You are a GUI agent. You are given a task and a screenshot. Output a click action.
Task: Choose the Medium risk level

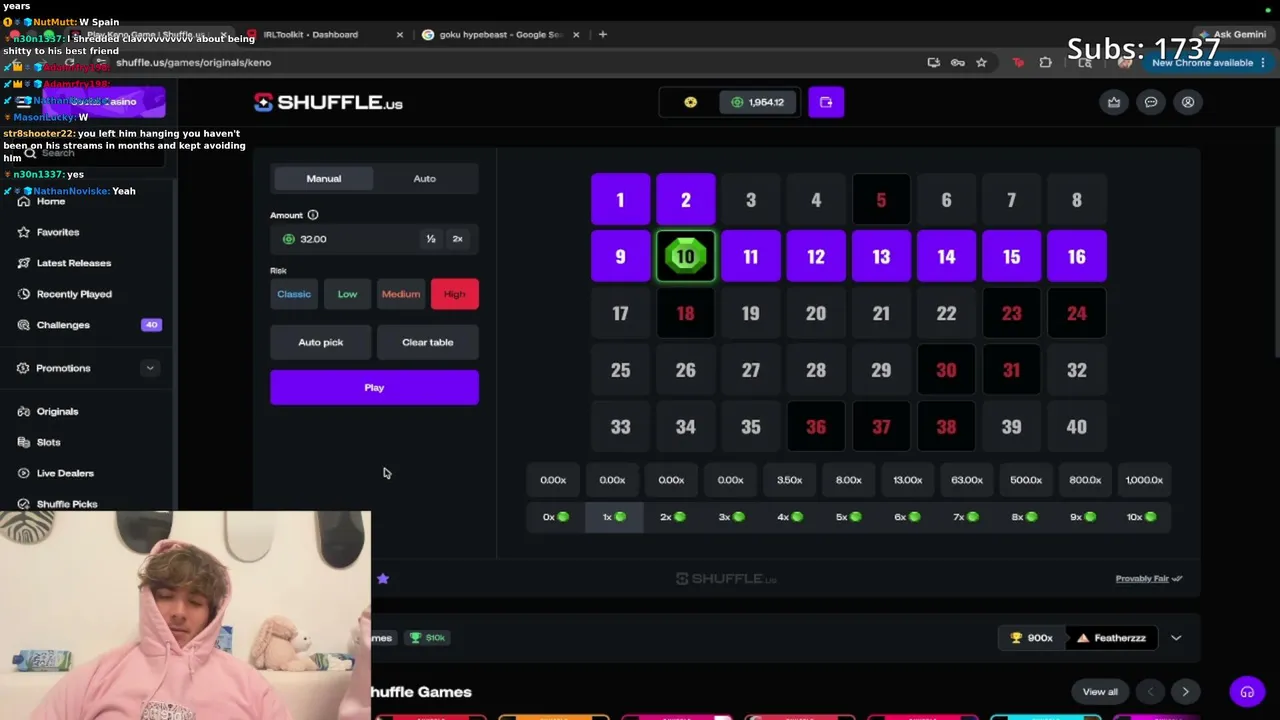[401, 294]
